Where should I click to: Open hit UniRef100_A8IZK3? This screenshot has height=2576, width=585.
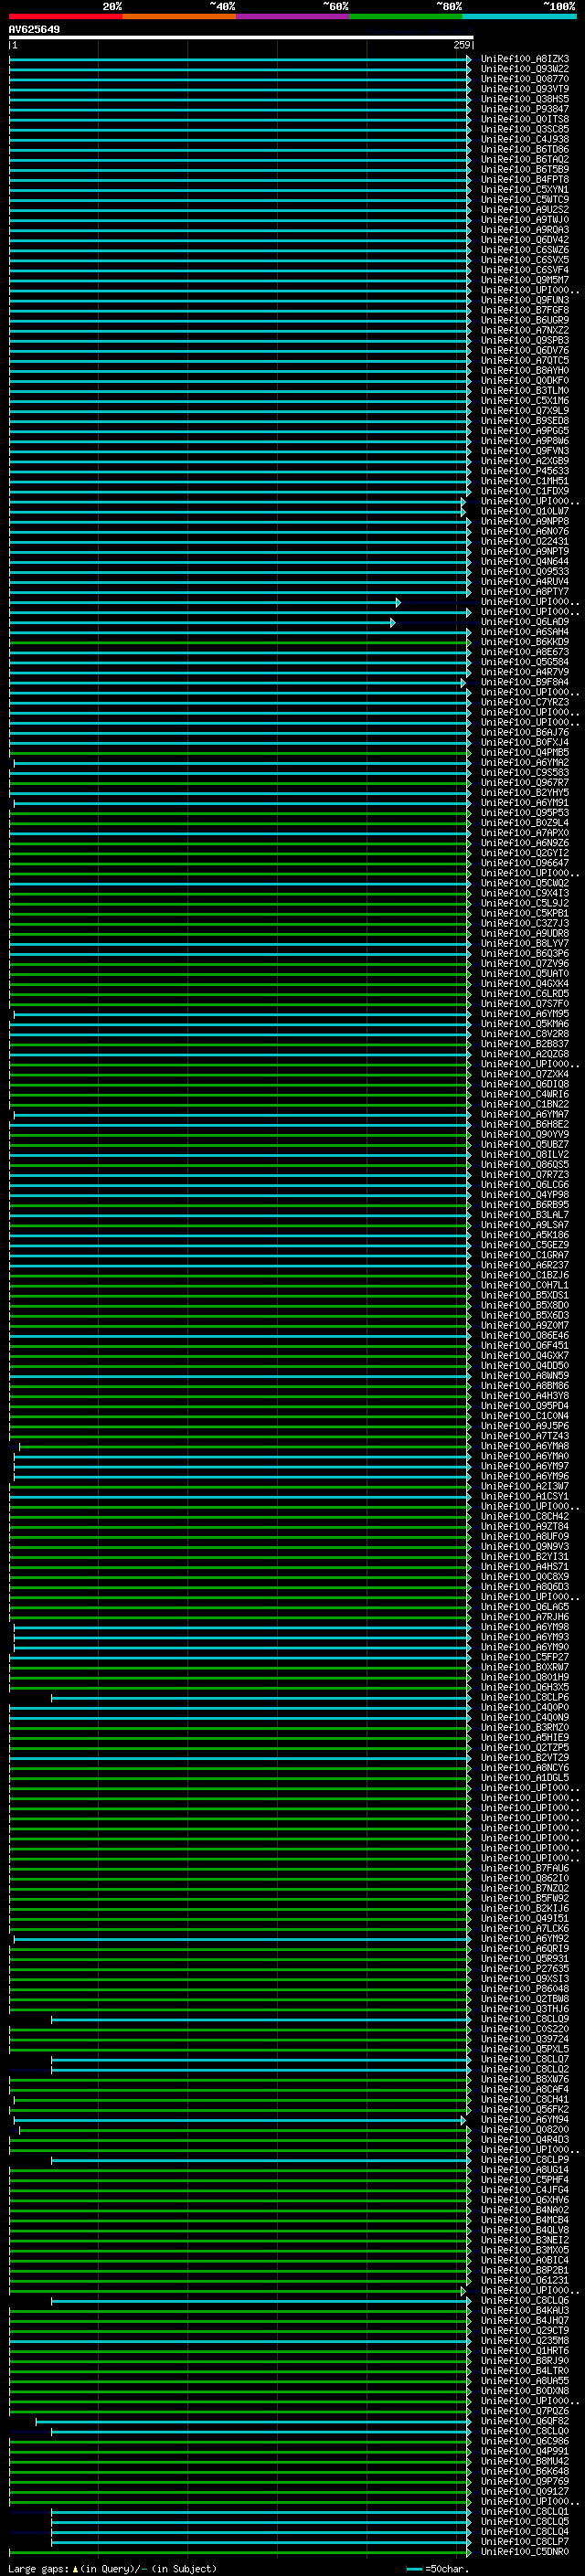524,59
